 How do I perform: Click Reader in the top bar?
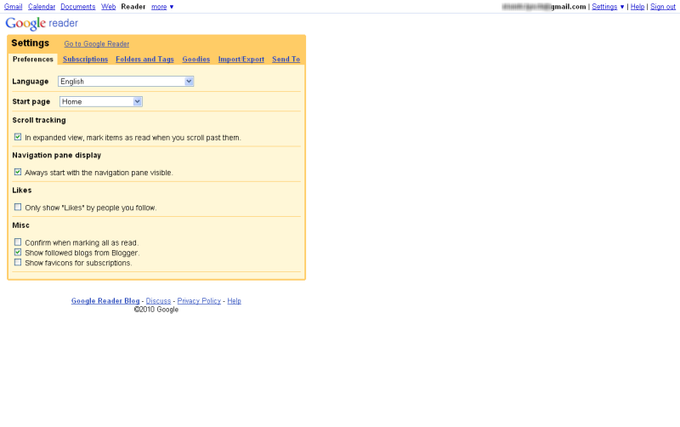click(133, 7)
